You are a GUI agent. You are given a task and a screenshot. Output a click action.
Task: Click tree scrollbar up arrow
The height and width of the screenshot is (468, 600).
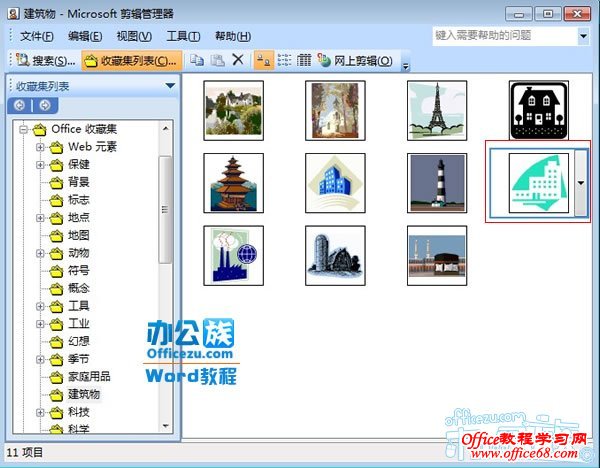point(165,129)
